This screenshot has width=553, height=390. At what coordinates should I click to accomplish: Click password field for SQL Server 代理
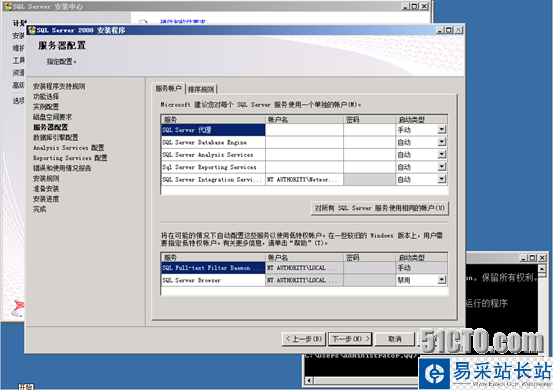369,130
